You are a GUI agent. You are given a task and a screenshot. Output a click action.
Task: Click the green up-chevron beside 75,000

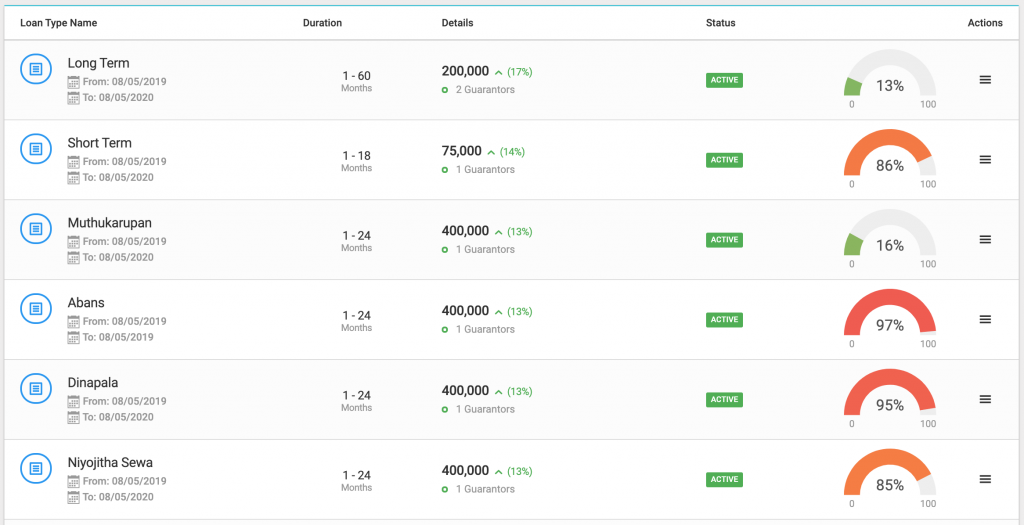coord(490,152)
